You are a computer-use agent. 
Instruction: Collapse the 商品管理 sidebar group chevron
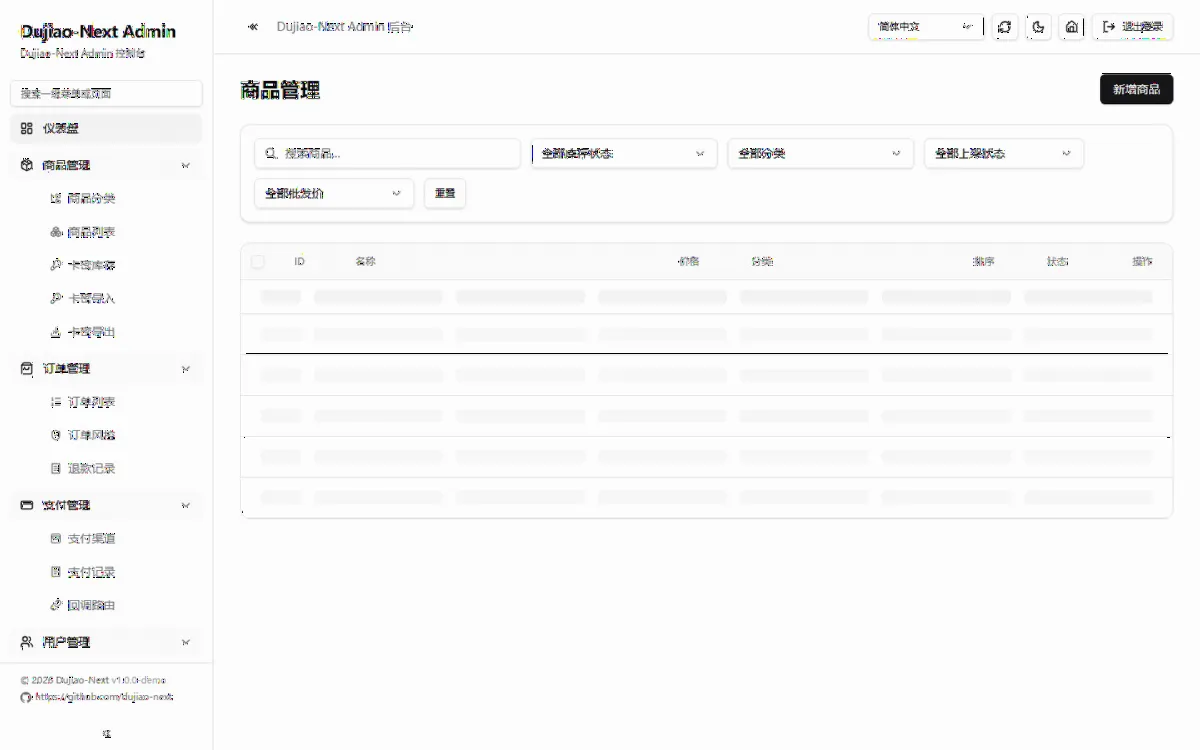tap(186, 165)
